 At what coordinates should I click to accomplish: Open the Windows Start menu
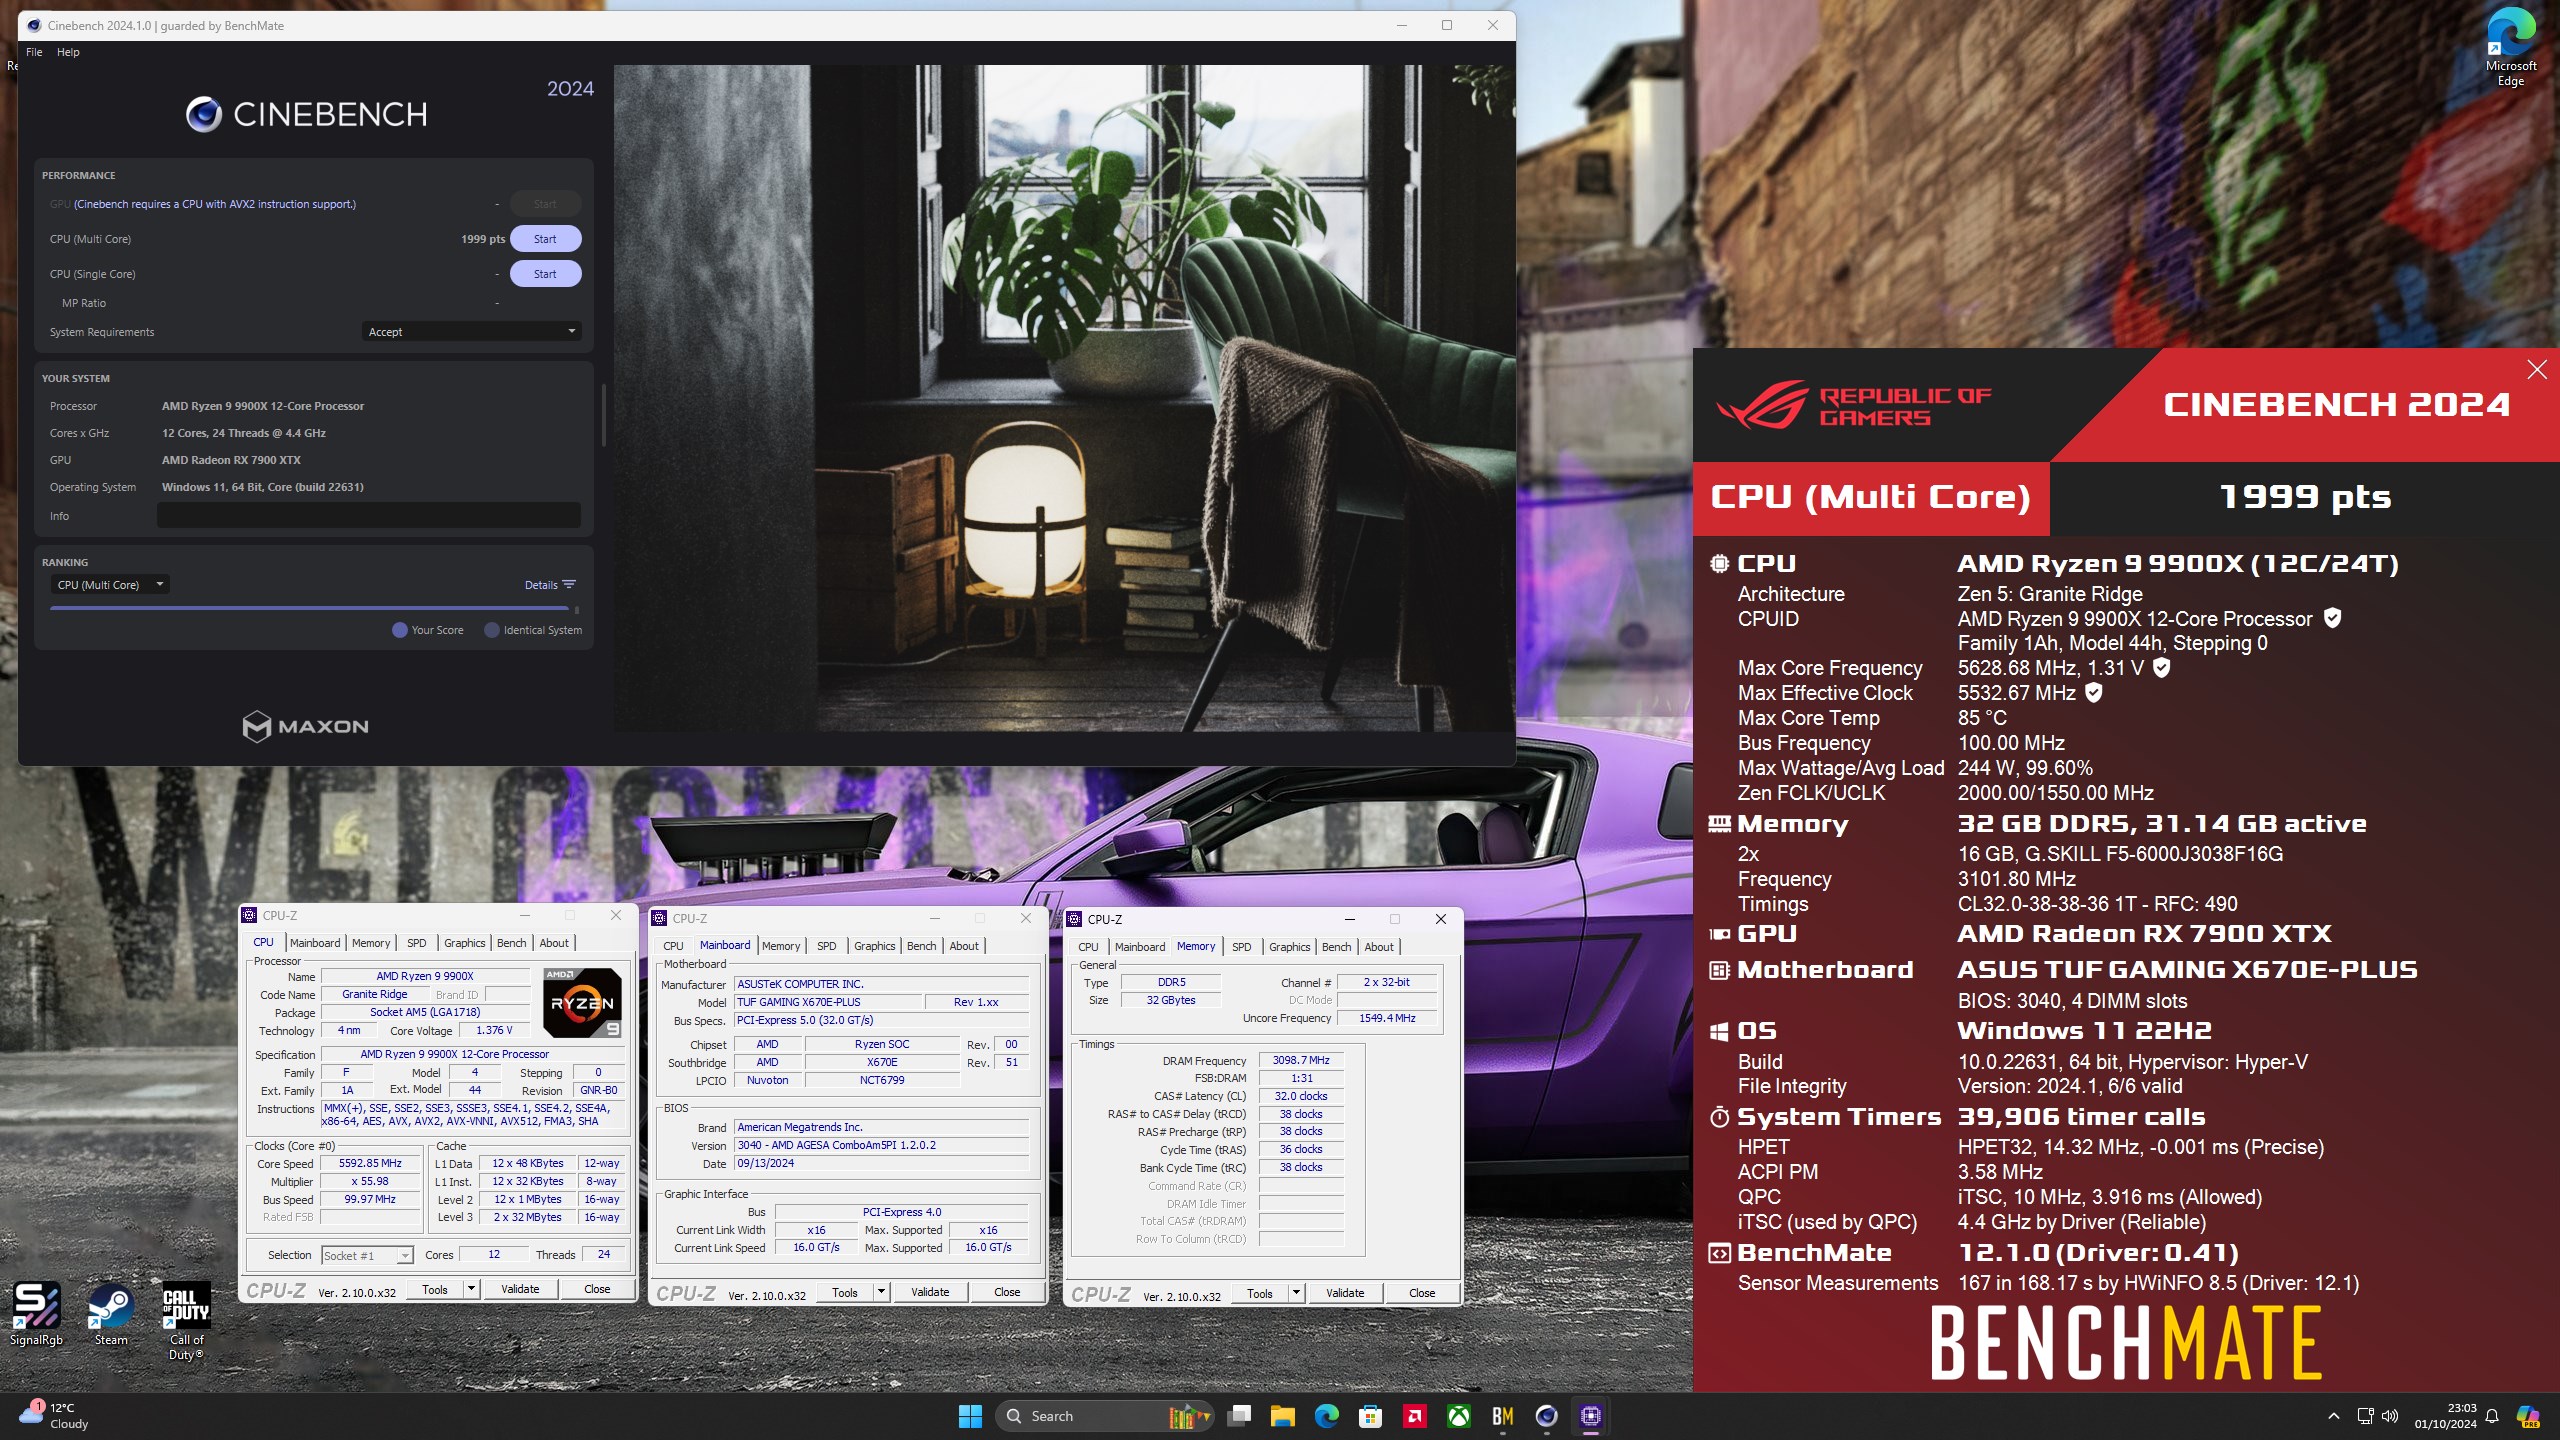pyautogui.click(x=970, y=1416)
